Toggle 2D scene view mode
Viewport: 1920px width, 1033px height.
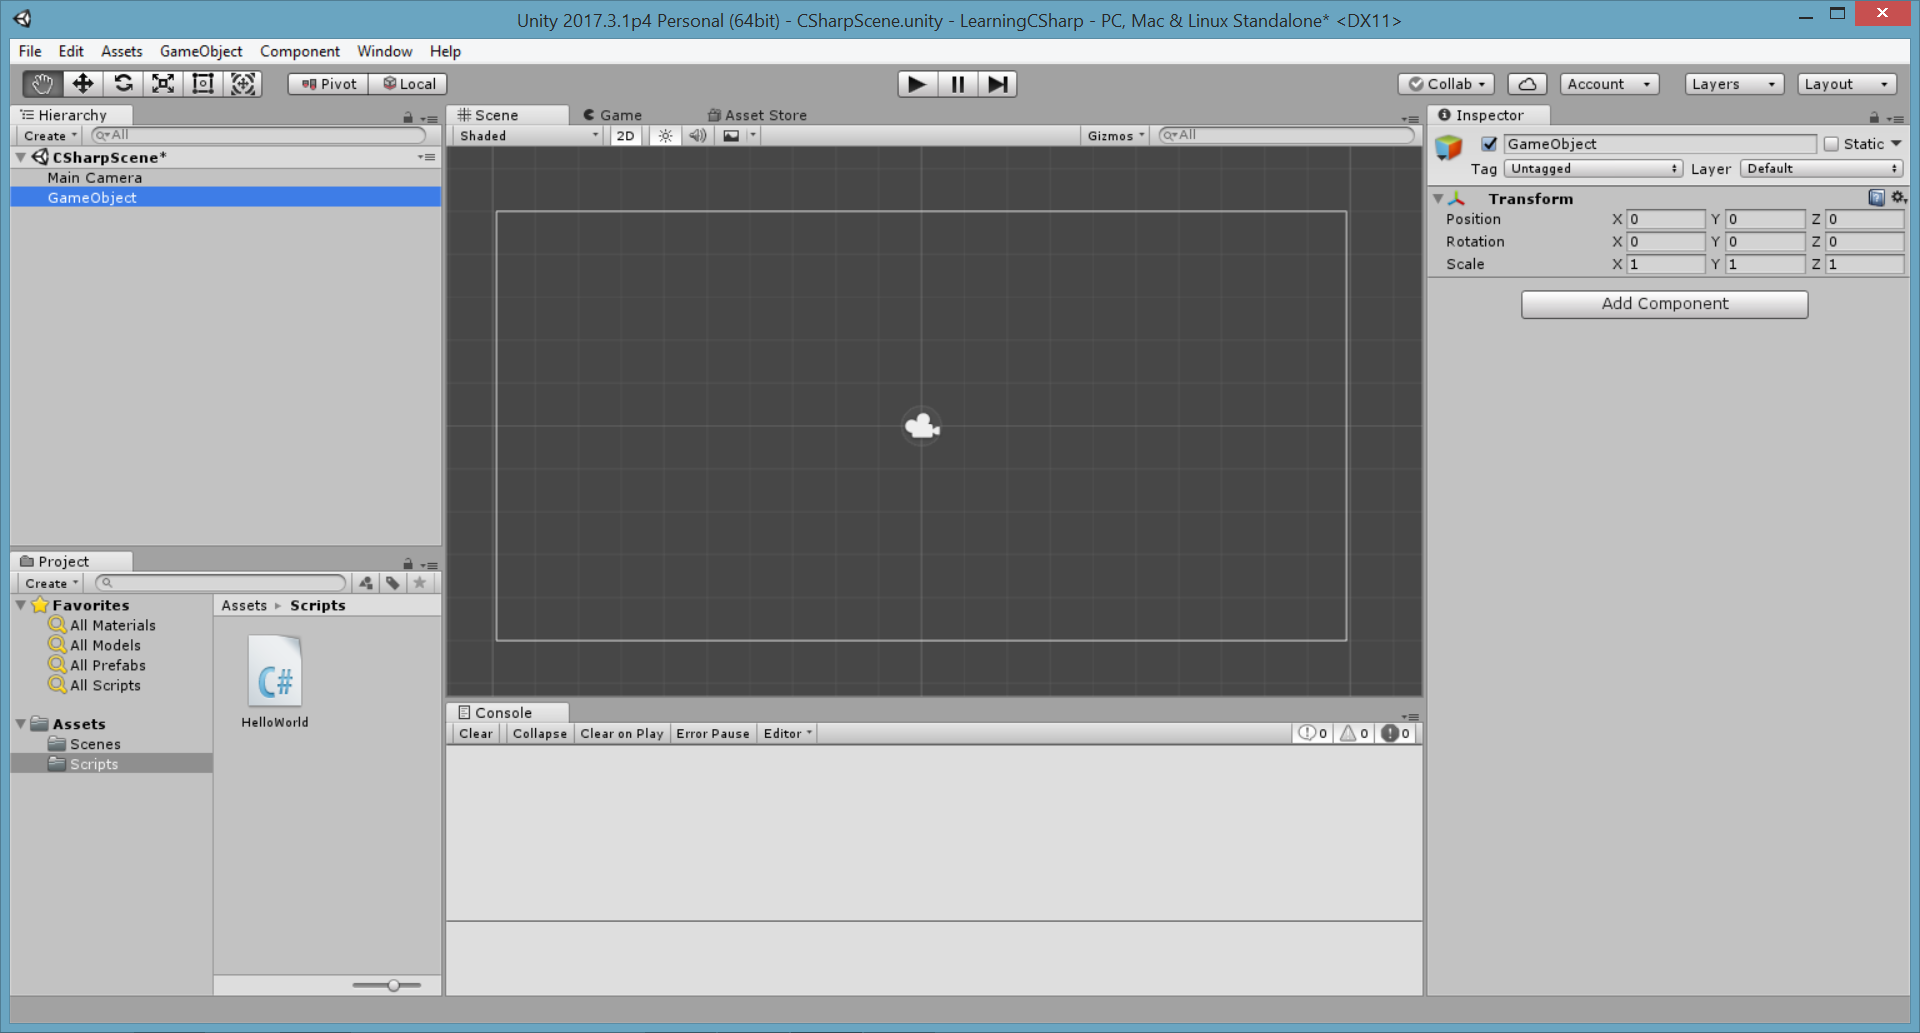pyautogui.click(x=625, y=136)
